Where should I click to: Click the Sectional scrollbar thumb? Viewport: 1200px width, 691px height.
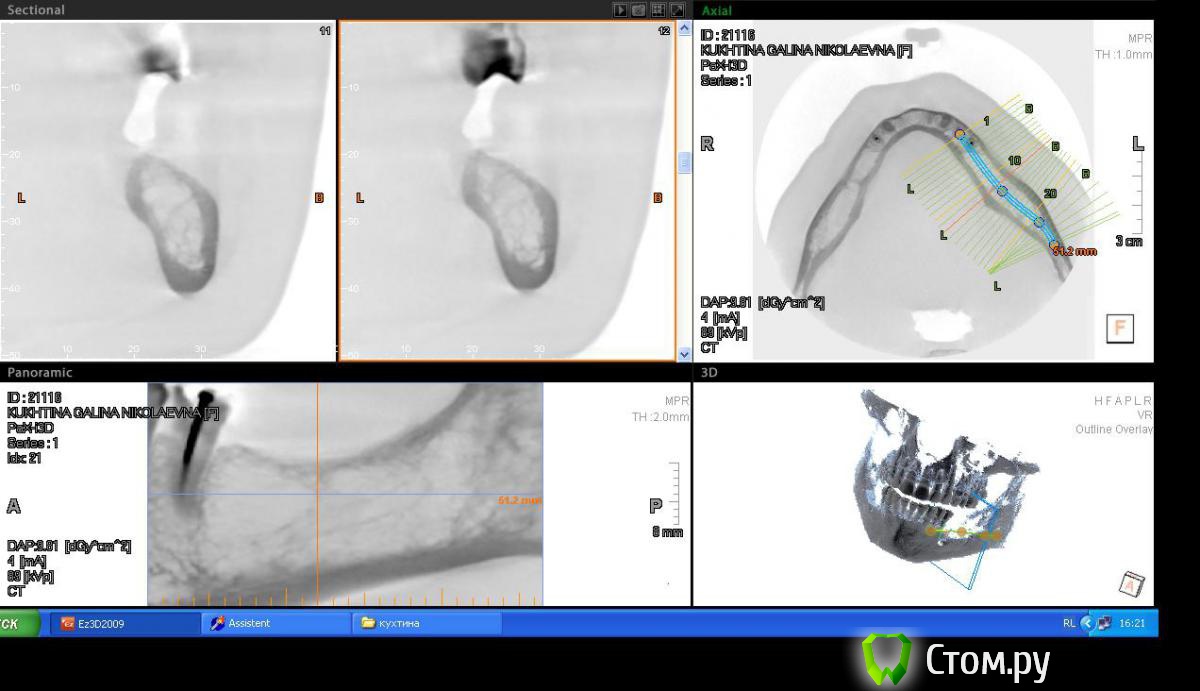tap(685, 162)
